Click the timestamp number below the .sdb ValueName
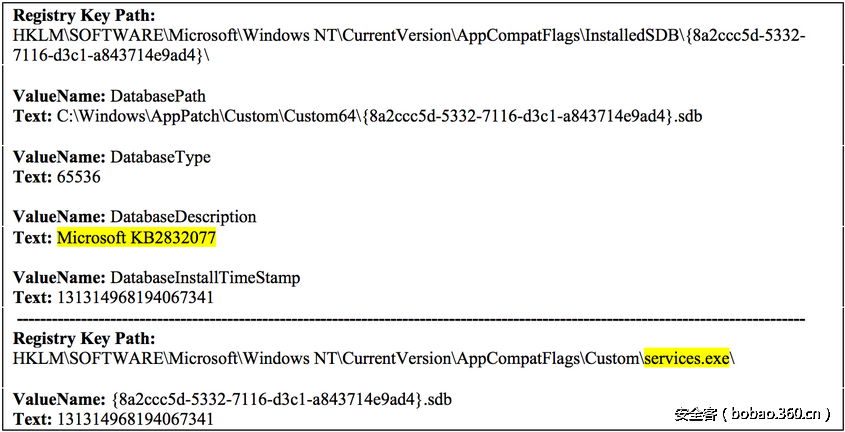The image size is (845, 432). coord(135,418)
